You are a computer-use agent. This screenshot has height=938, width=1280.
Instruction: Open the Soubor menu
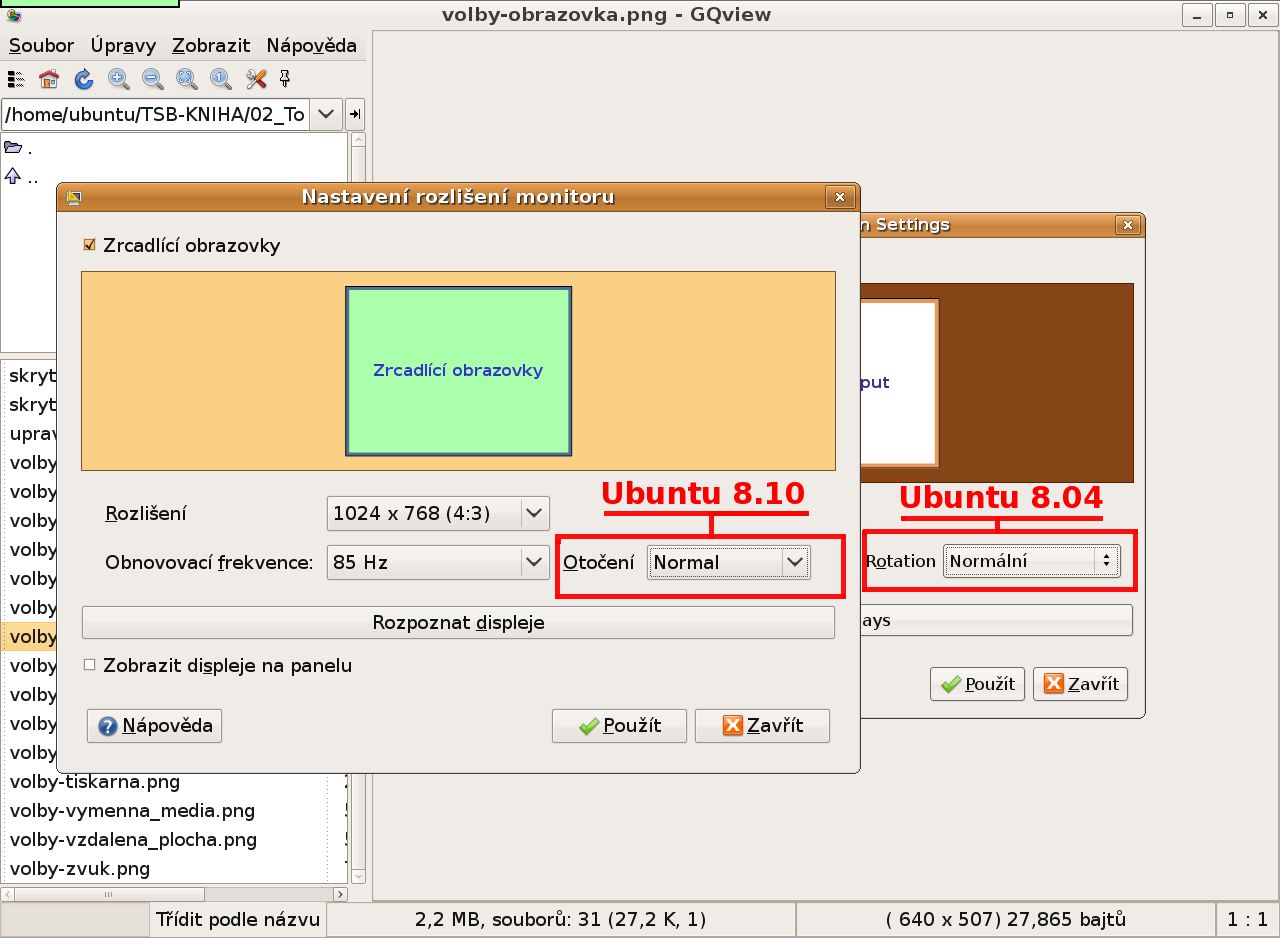click(42, 46)
